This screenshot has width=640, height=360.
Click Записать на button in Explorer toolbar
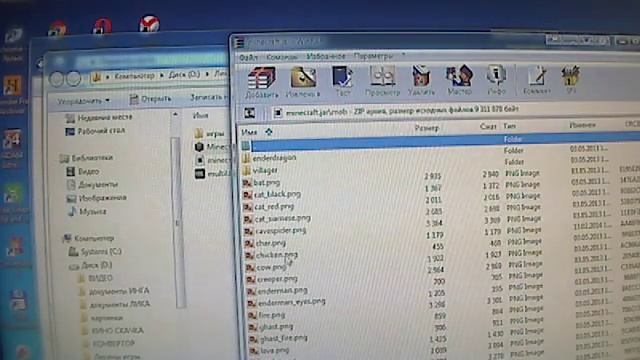[x=208, y=98]
